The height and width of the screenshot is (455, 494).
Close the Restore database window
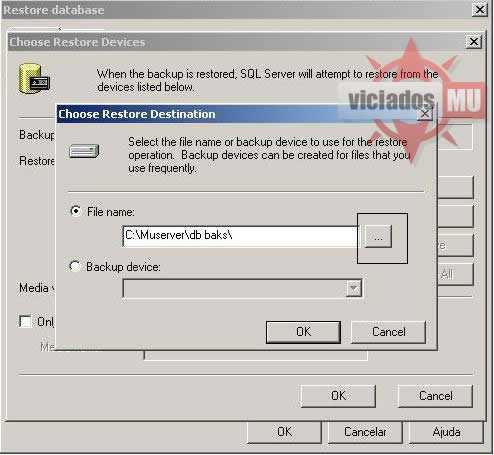pos(480,9)
